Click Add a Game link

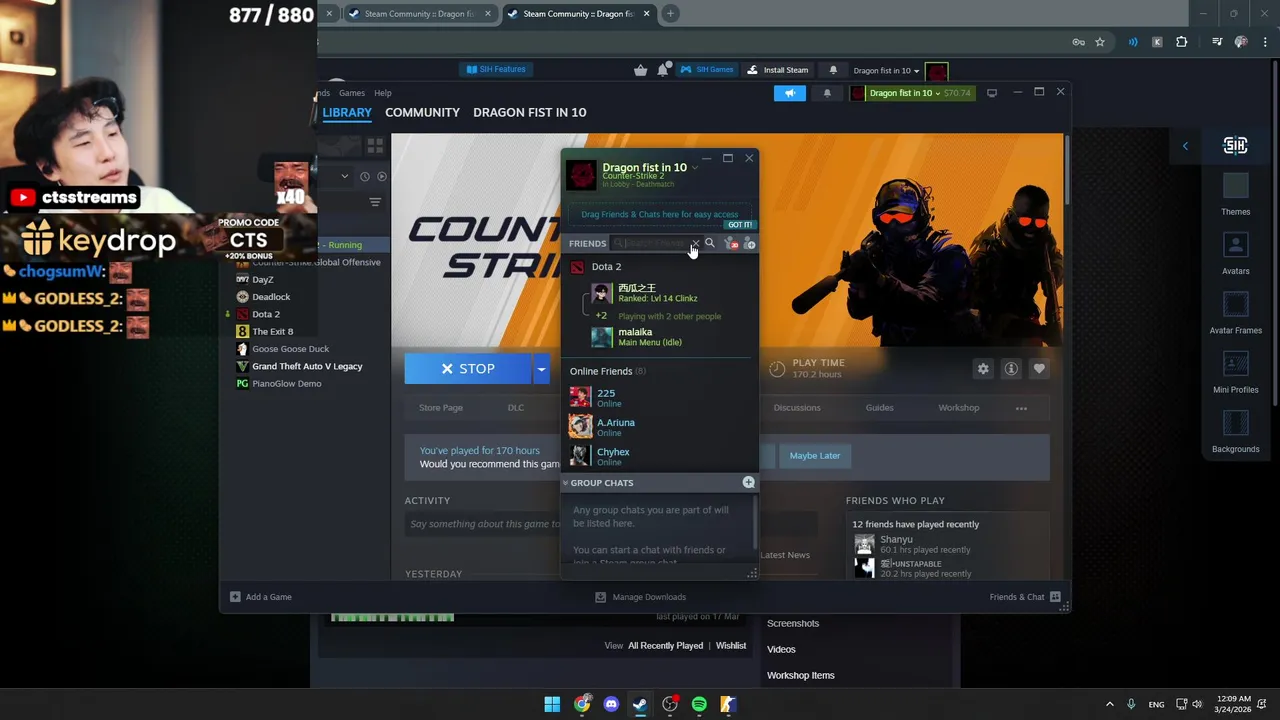[x=261, y=597]
